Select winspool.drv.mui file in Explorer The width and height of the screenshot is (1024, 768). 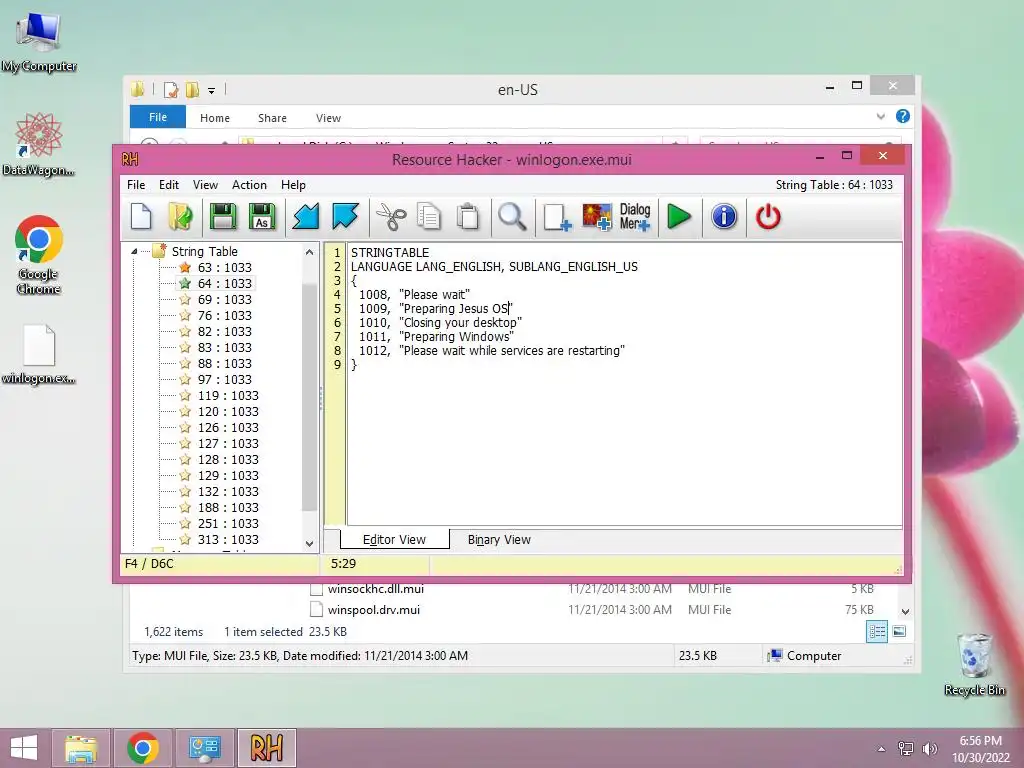pos(374,610)
